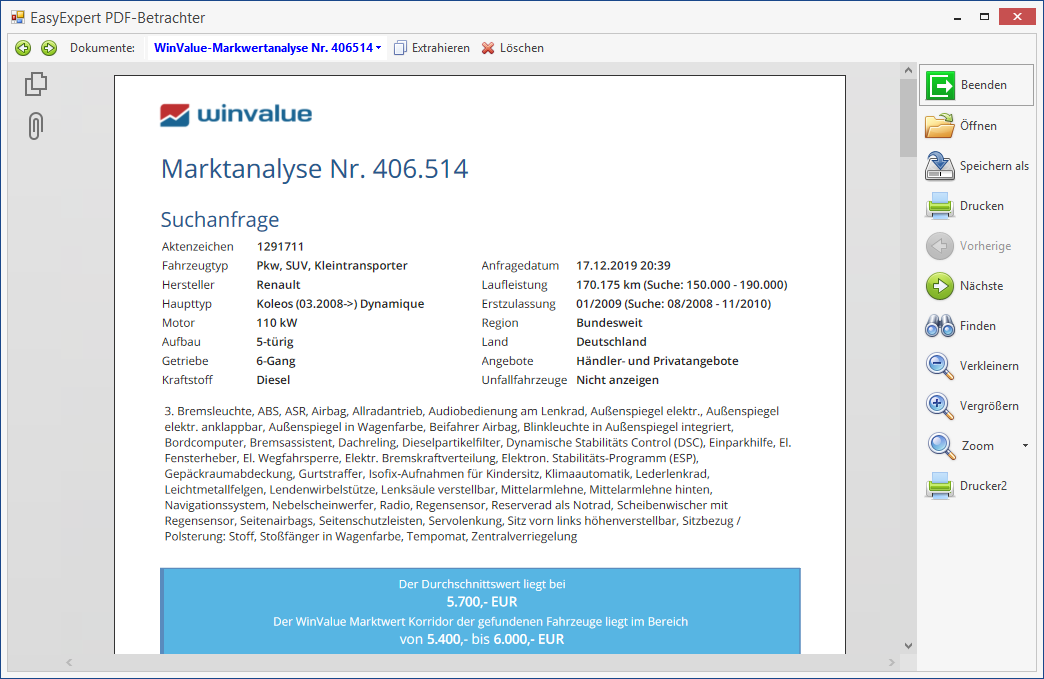Click the winvalue logo in the document
This screenshot has height=679, width=1044.
236,114
